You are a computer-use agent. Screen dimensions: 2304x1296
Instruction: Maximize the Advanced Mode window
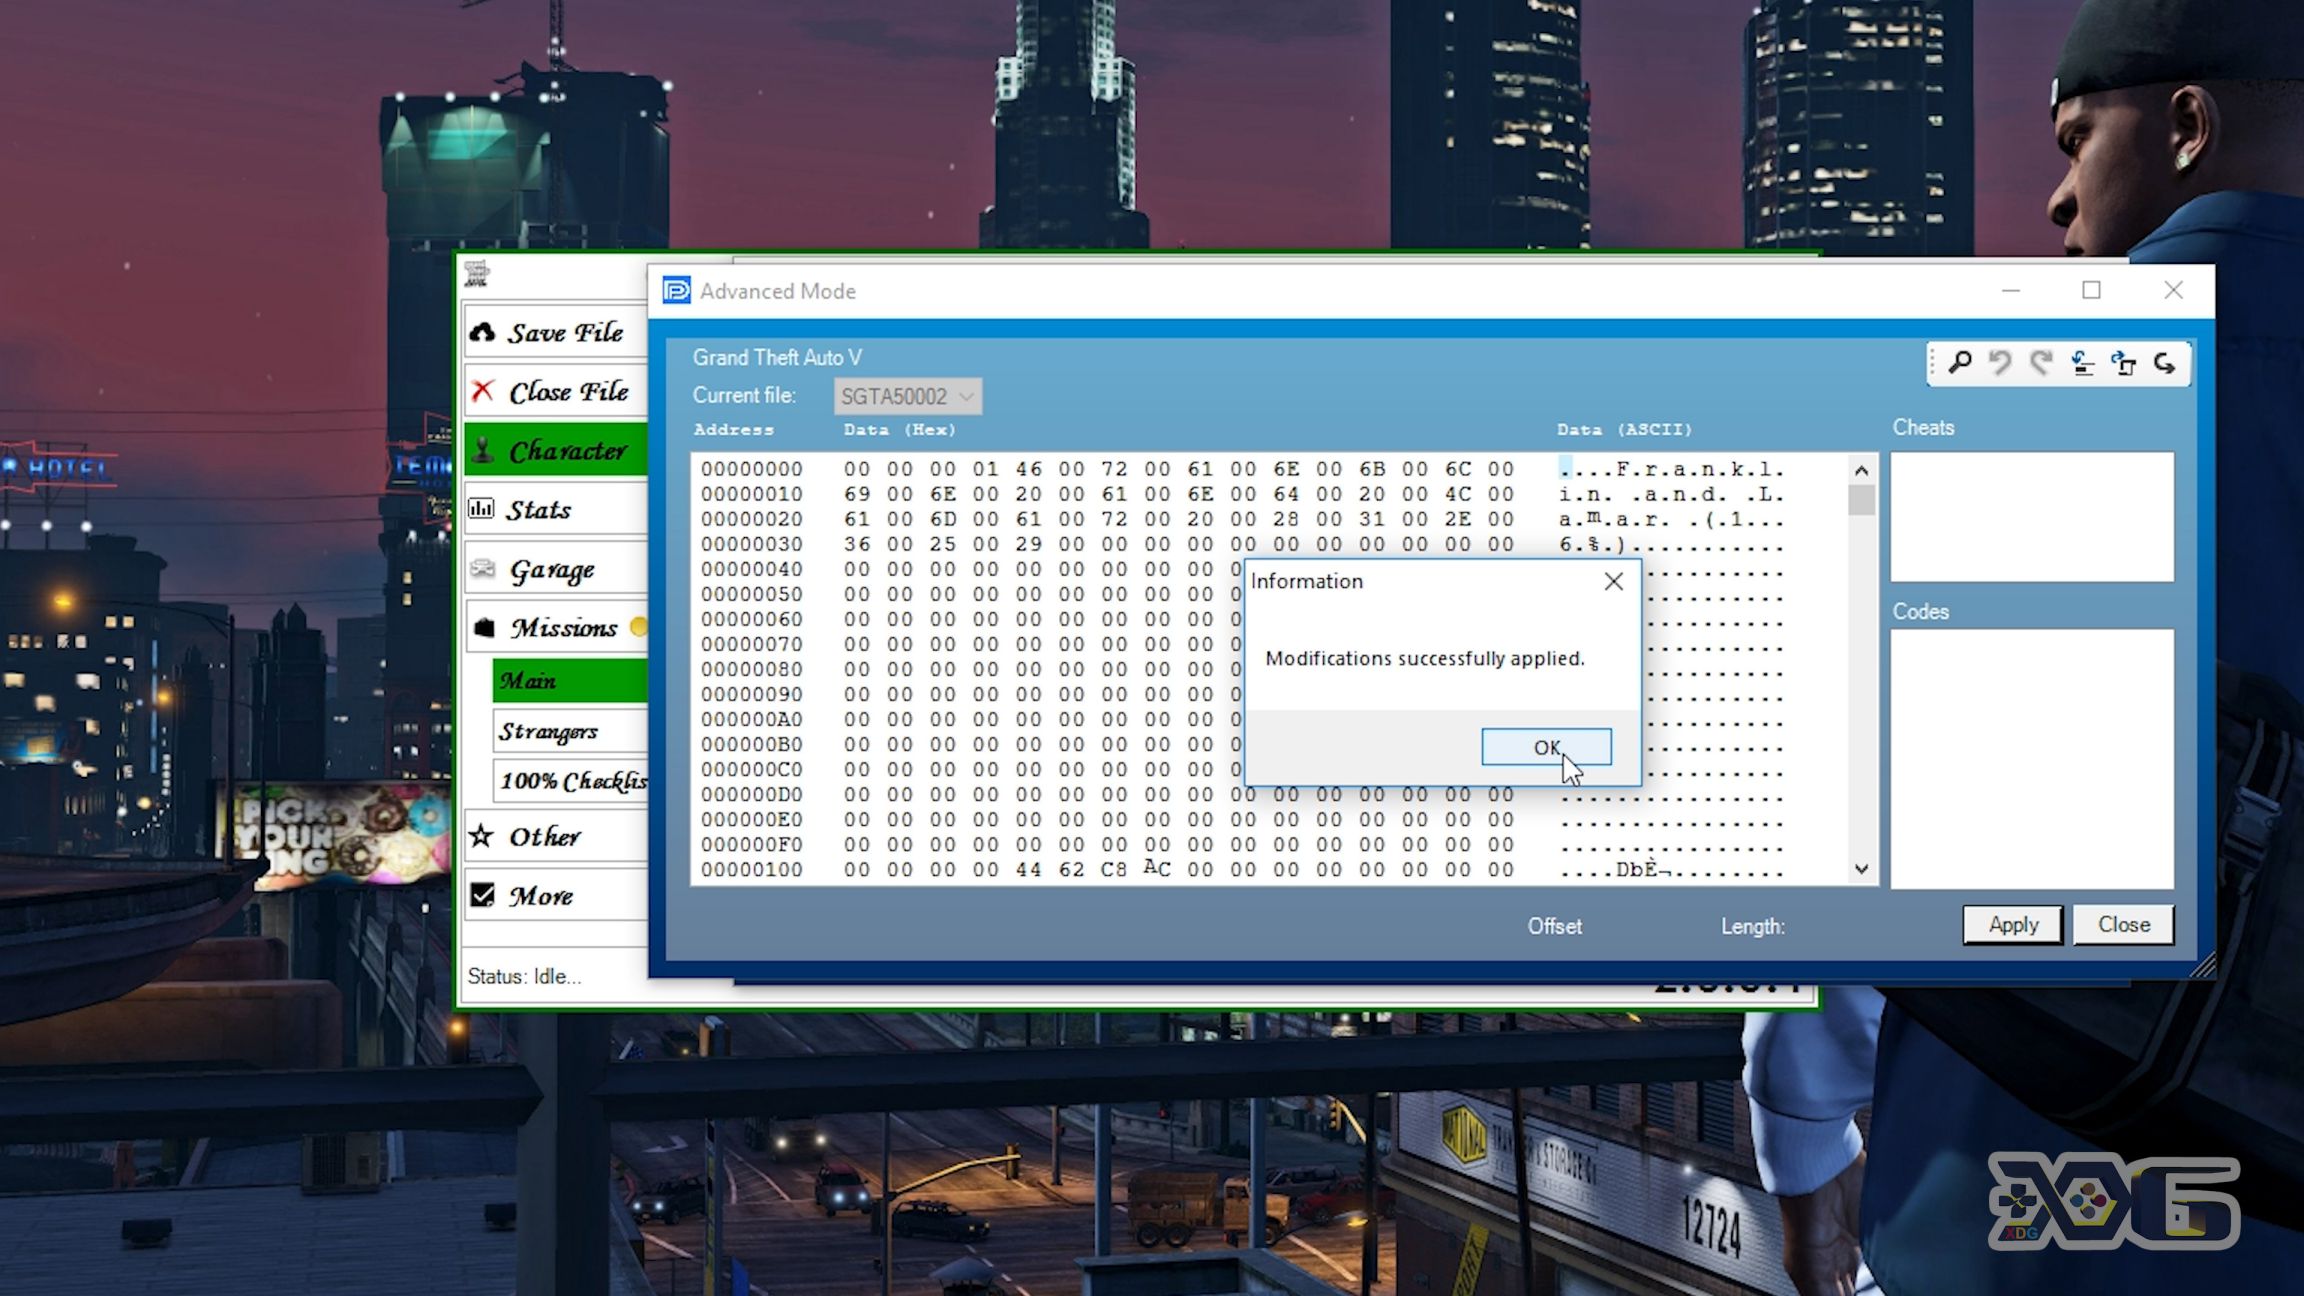2091,290
